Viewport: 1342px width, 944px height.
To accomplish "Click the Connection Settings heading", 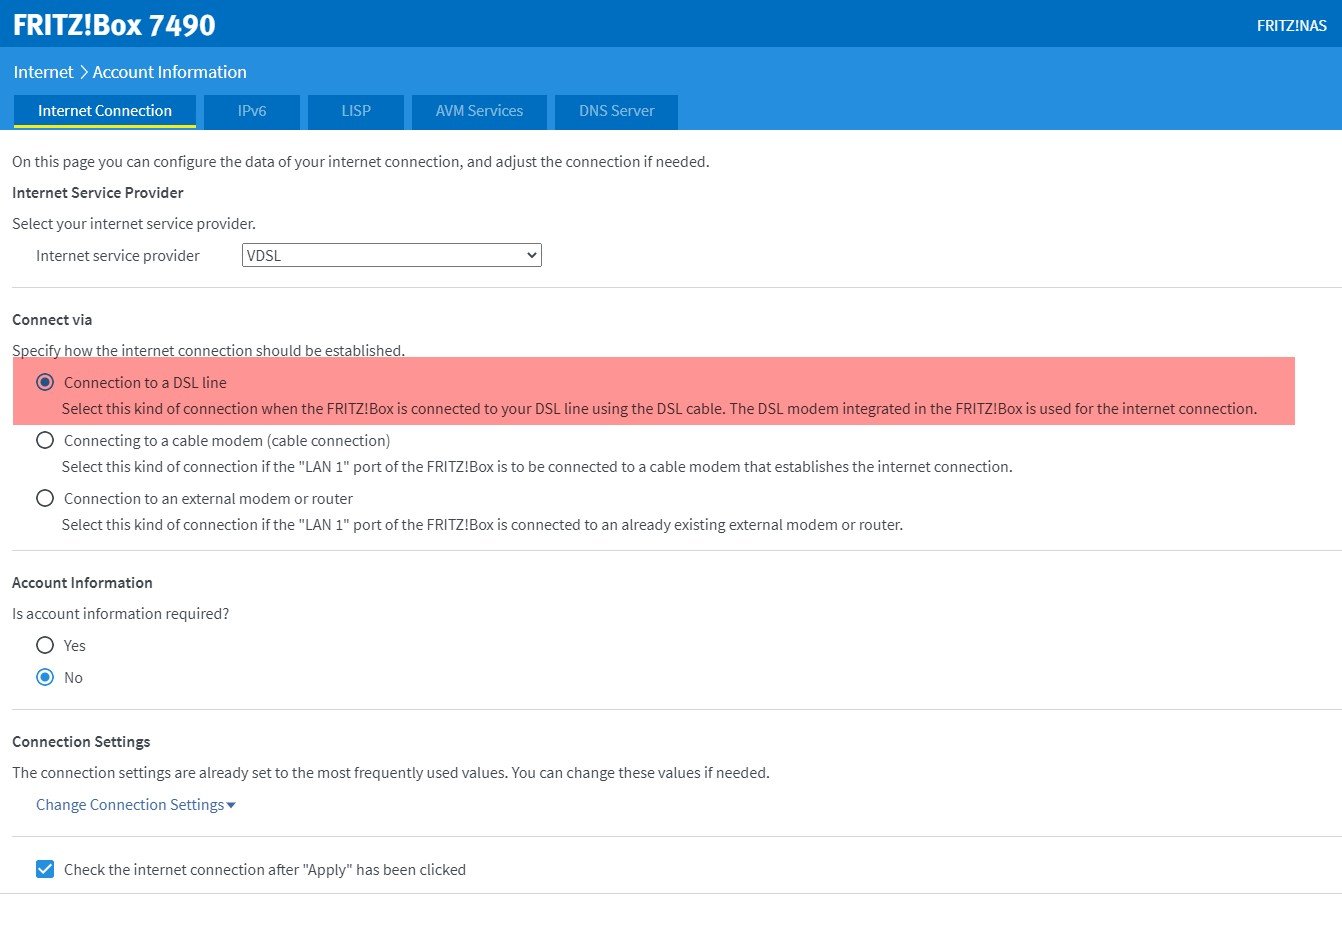I will coord(81,742).
